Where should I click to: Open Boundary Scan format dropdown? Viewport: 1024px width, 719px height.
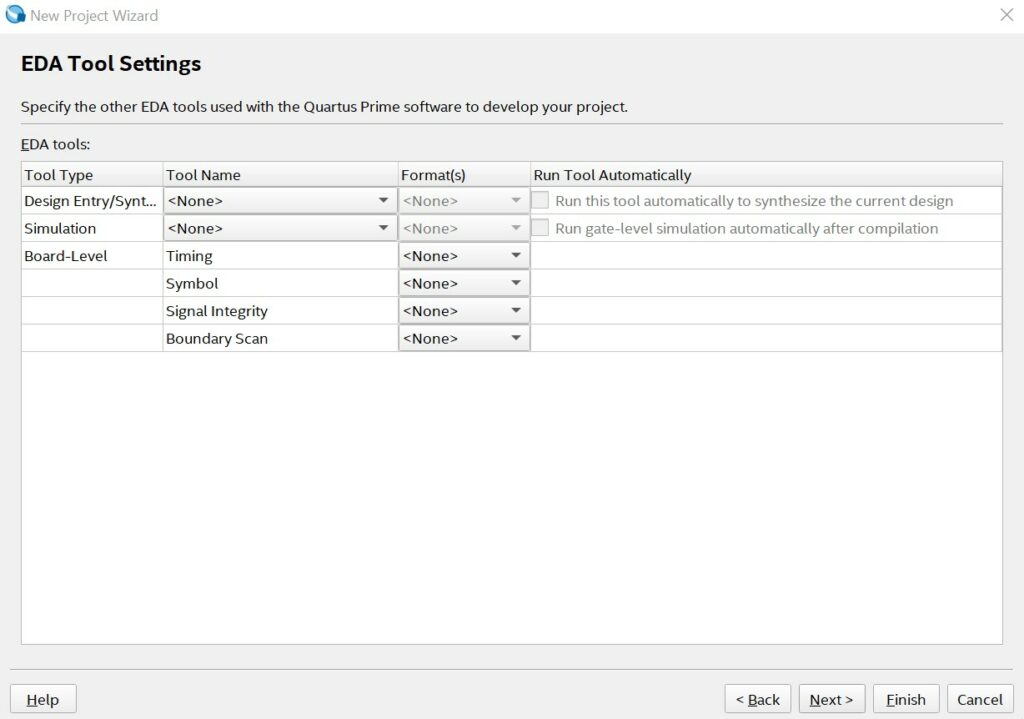coord(464,339)
